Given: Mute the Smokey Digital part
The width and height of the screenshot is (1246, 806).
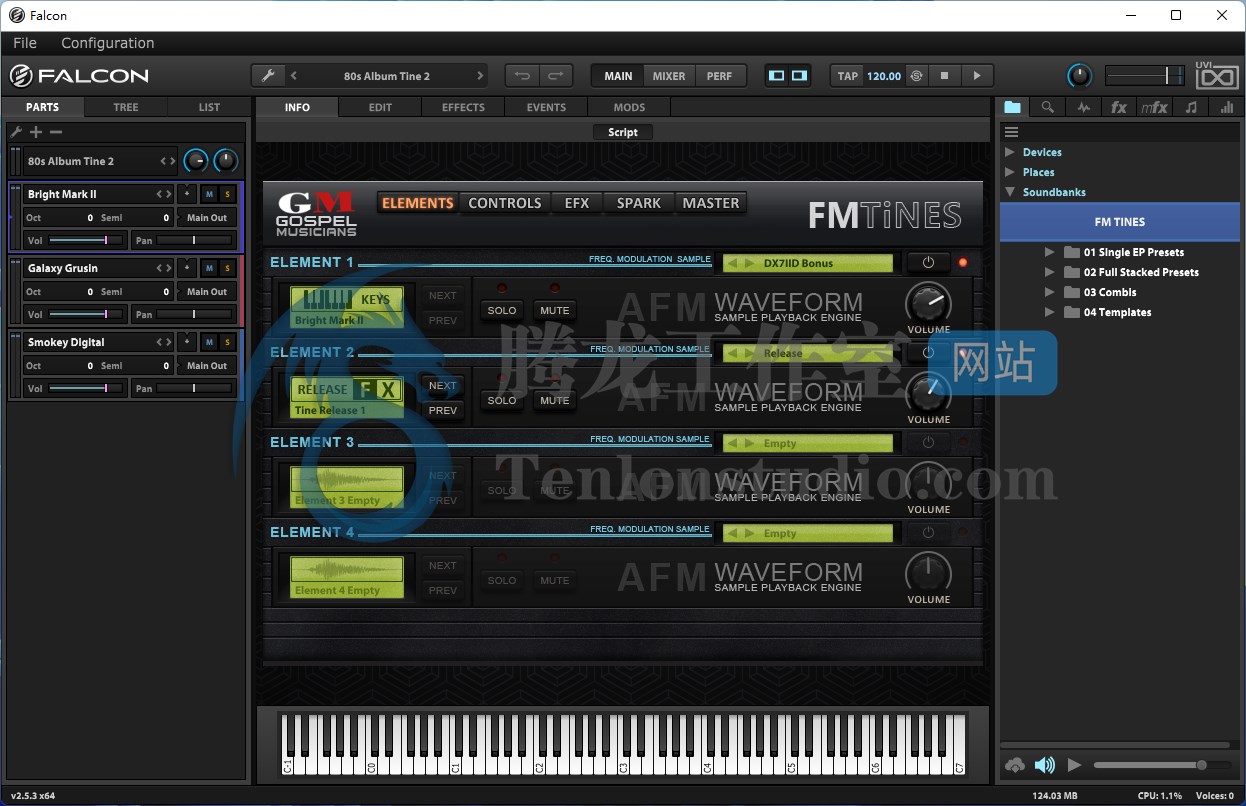Looking at the screenshot, I should (x=209, y=342).
